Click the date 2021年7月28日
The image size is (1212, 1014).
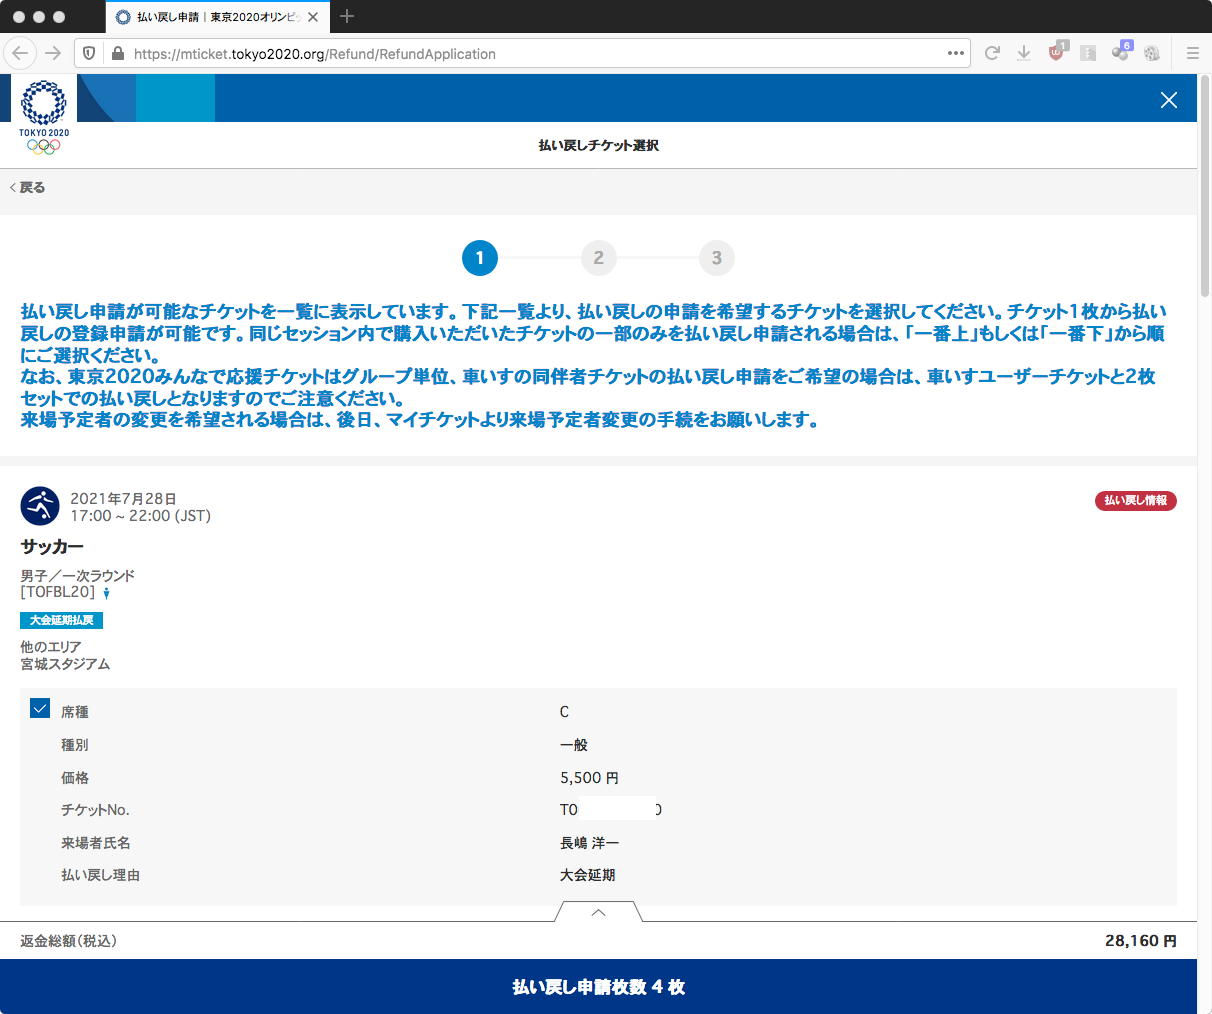123,498
